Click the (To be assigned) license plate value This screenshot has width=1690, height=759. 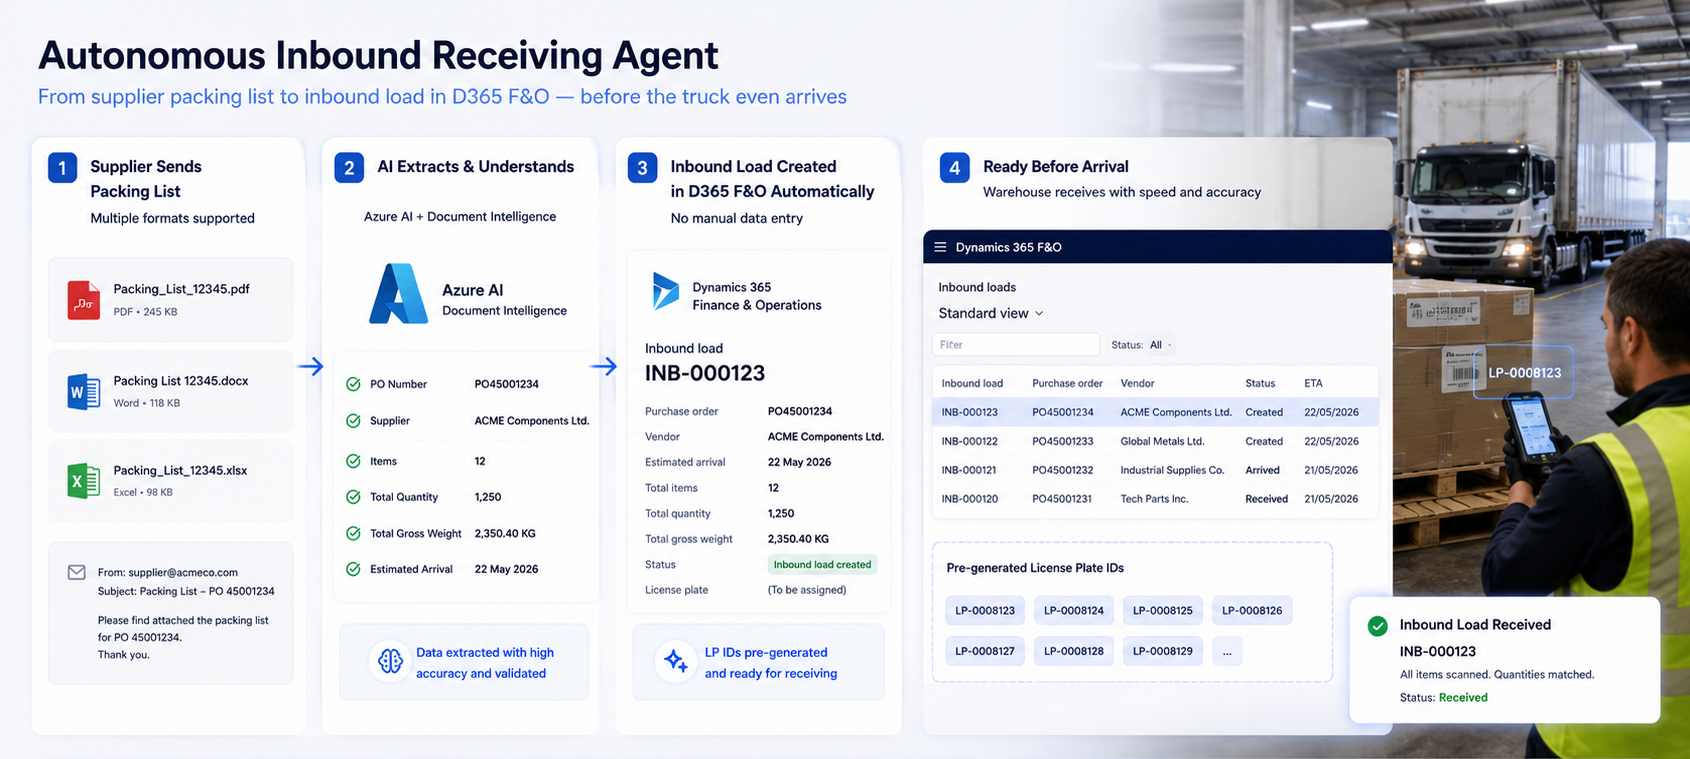point(807,590)
